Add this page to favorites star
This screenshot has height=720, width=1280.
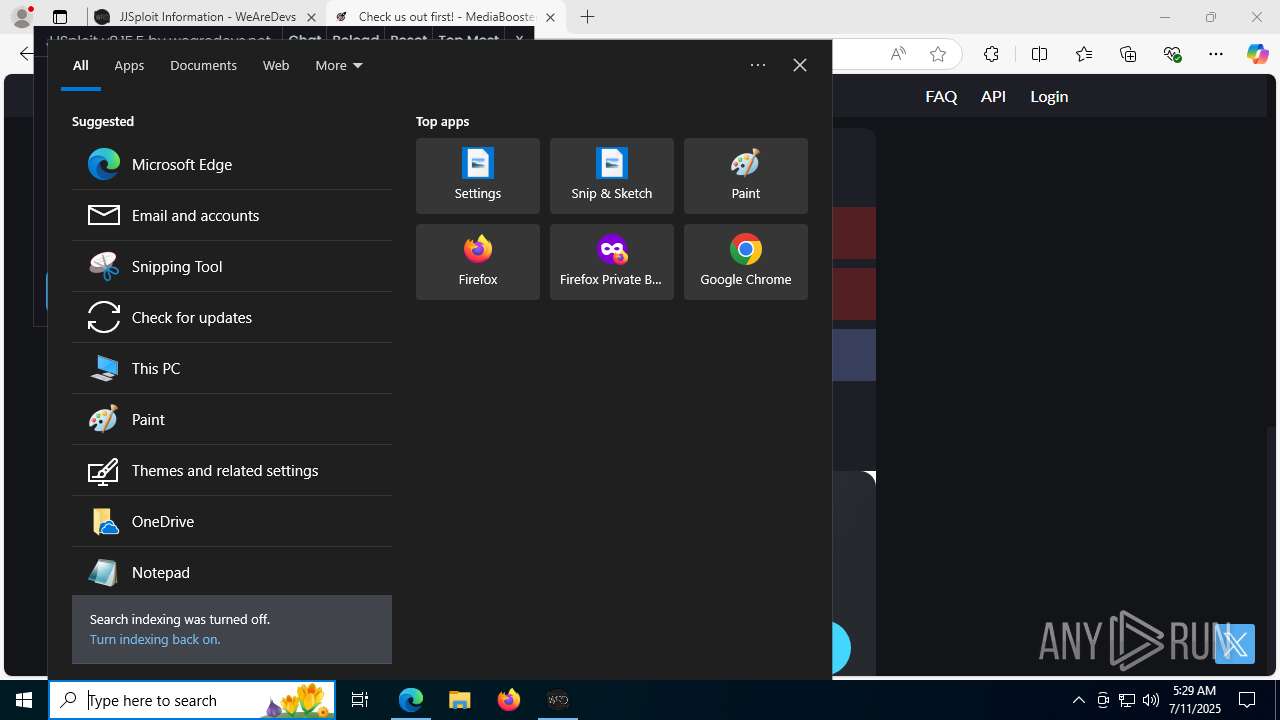[x=938, y=54]
